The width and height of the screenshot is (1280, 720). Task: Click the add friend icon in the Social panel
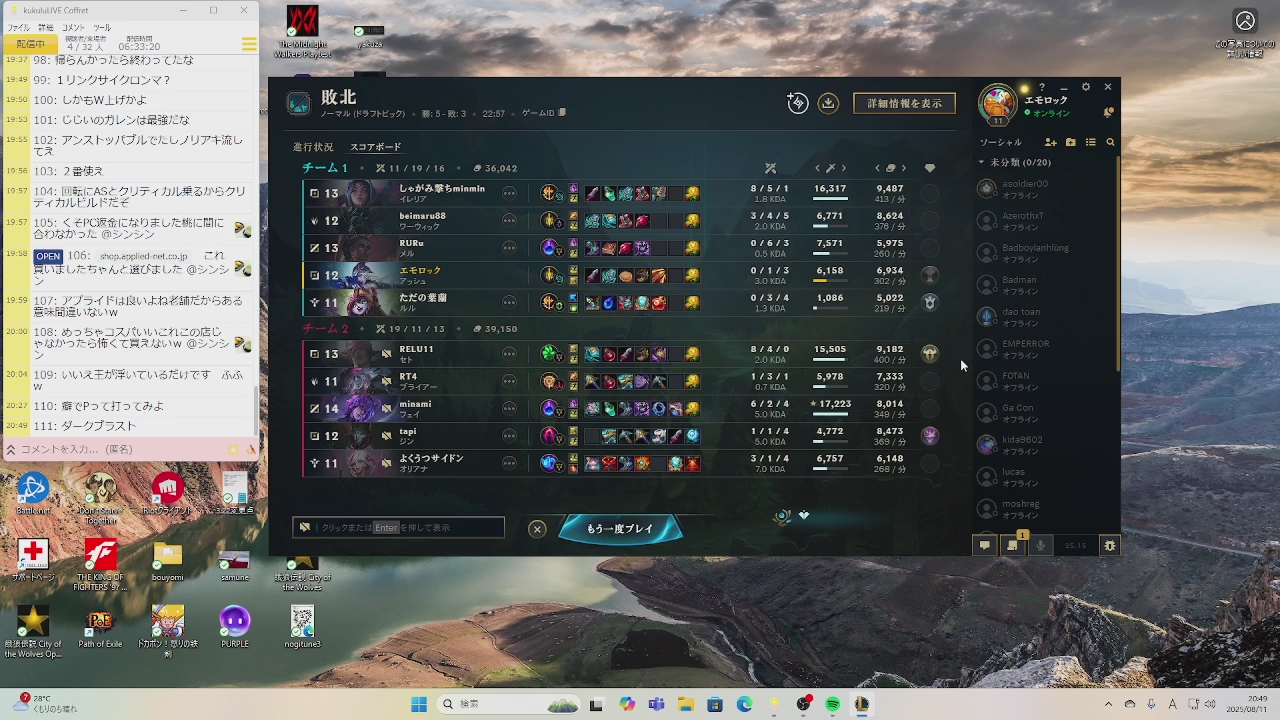pos(1050,142)
